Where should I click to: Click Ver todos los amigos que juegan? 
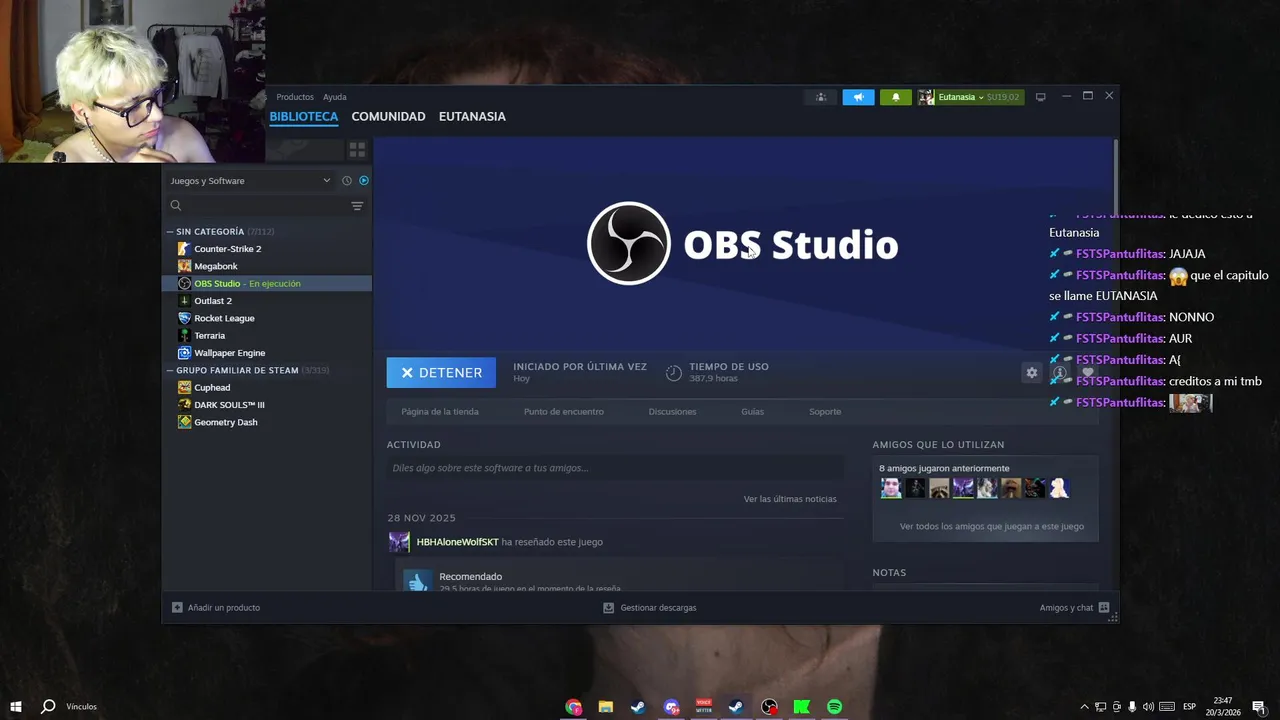[992, 526]
